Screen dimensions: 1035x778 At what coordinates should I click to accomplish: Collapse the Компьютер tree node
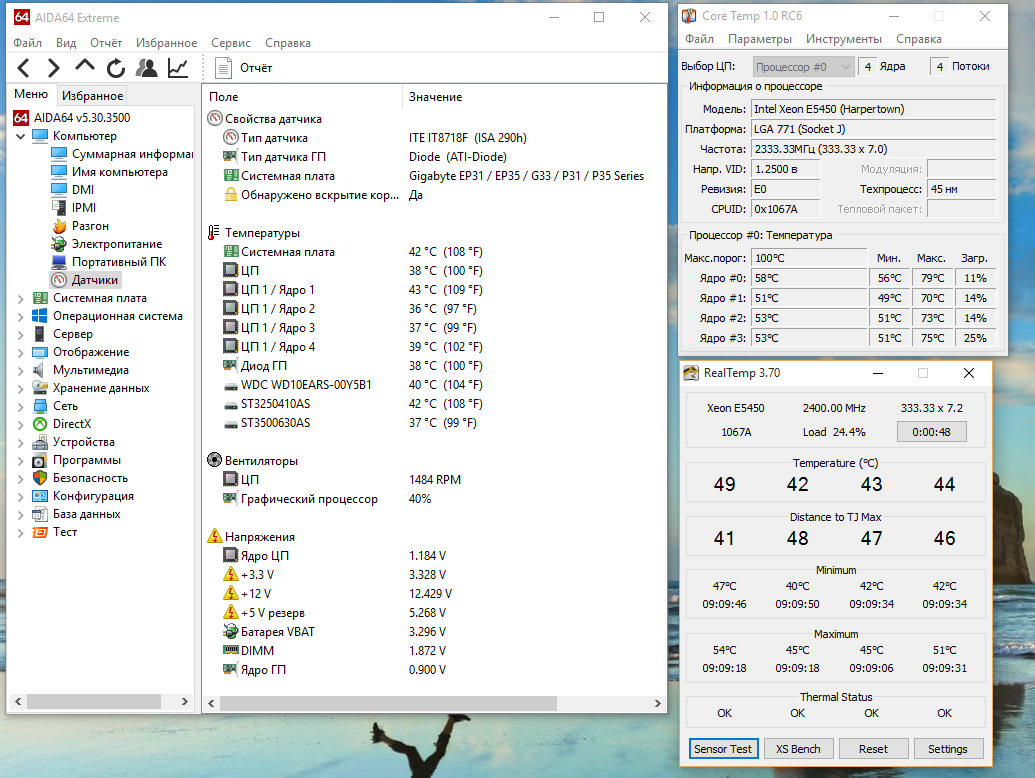tap(20, 136)
